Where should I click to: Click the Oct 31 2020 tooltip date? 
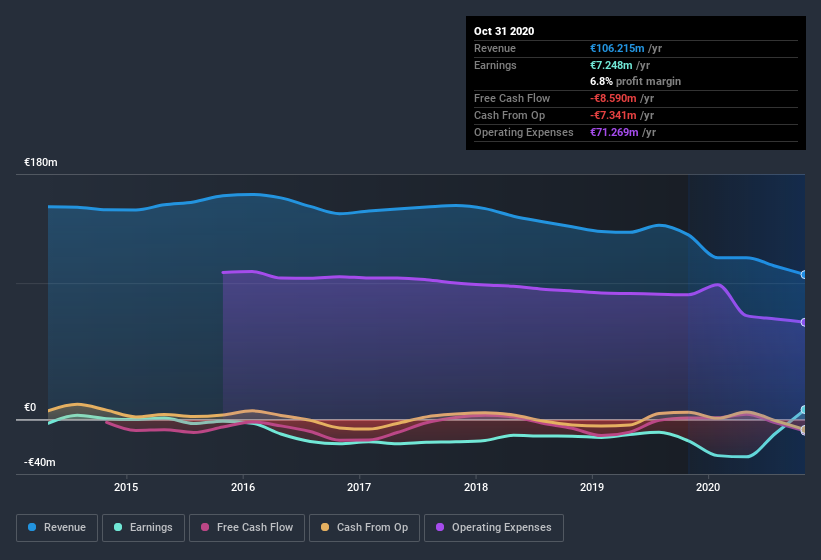click(x=504, y=31)
